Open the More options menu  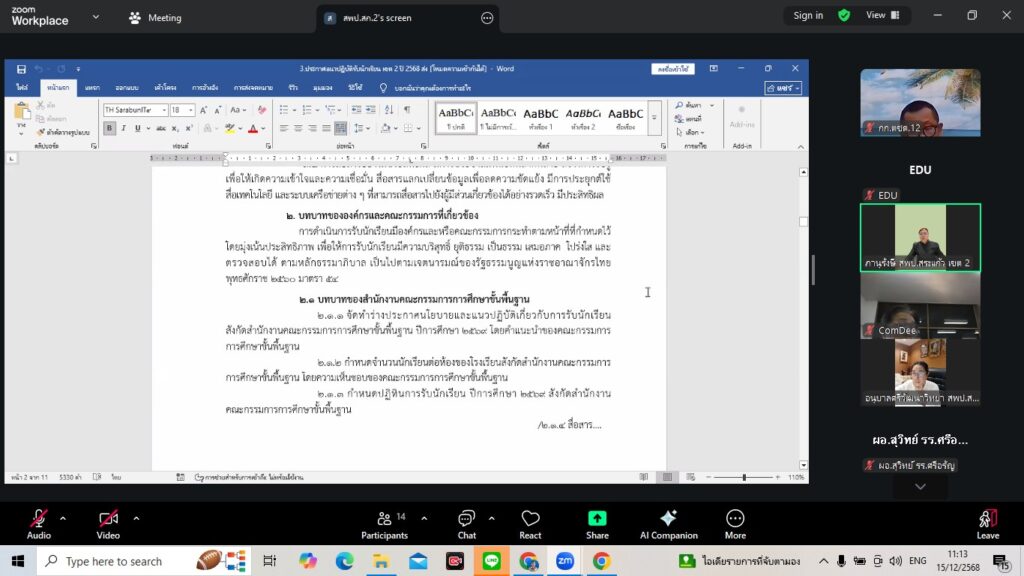click(735, 523)
